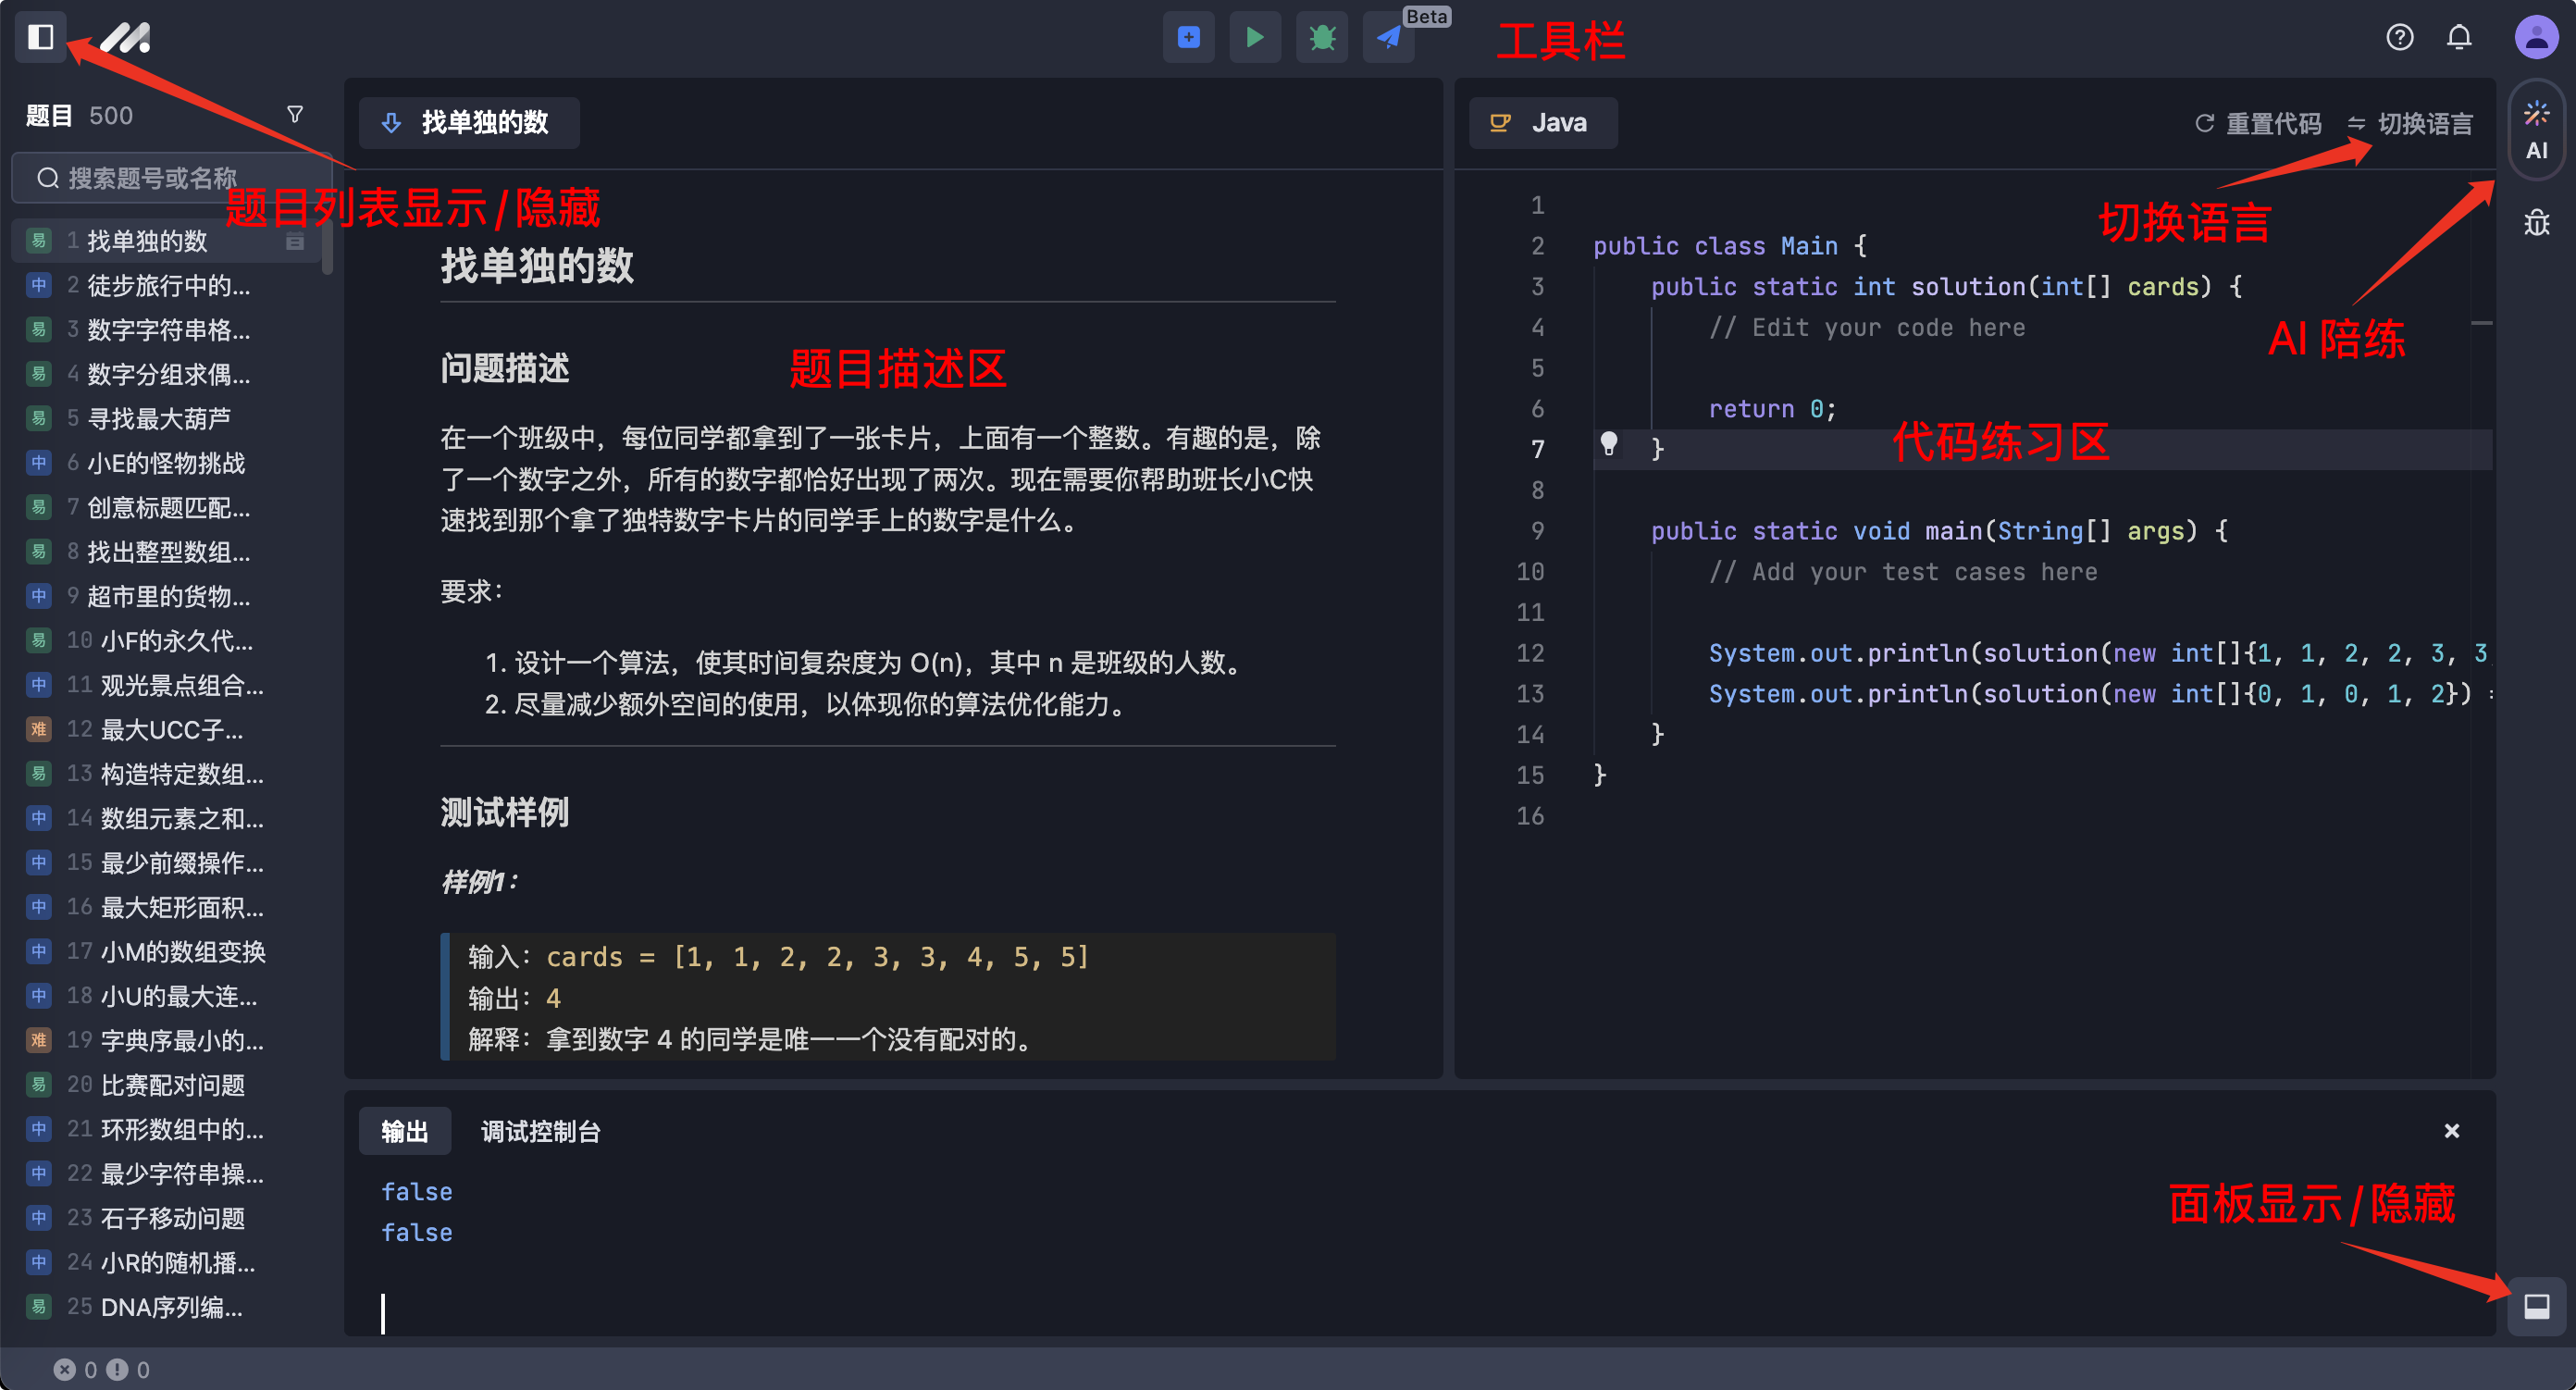The width and height of the screenshot is (2576, 1390).
Task: Open problem 17 小M的数组变换
Action: 166,951
